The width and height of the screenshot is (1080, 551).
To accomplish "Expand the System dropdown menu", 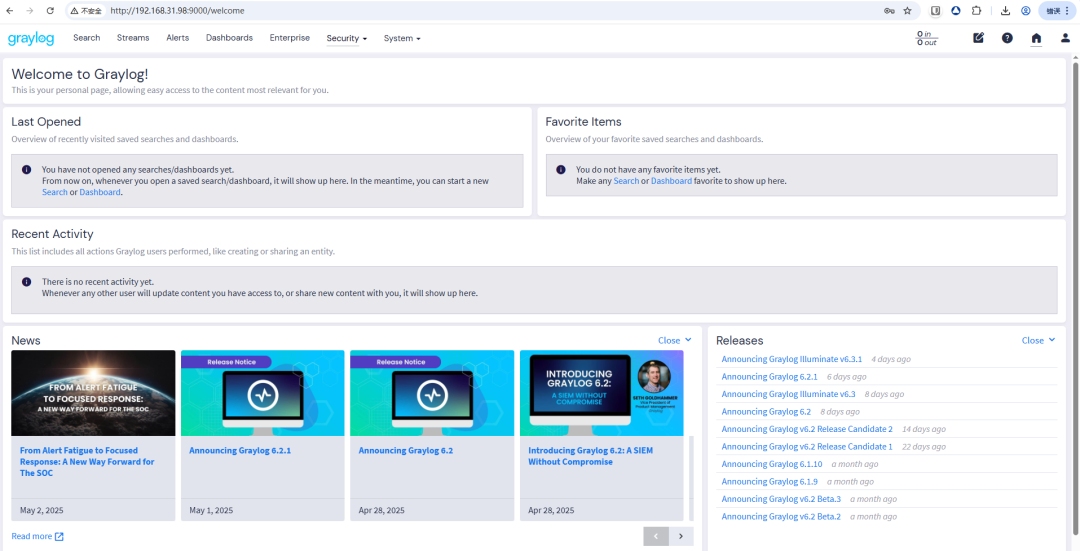I will 402,39.
